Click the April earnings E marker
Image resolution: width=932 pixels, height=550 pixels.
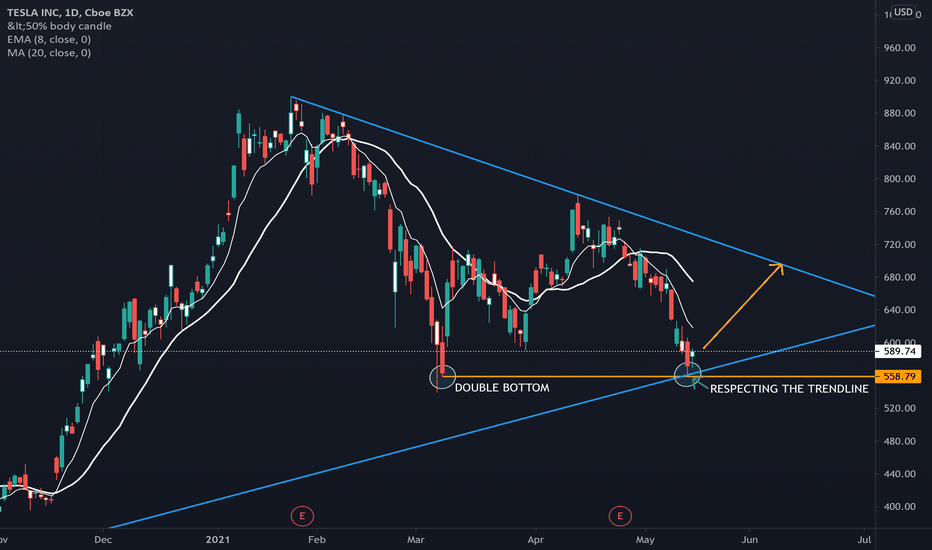click(x=620, y=516)
